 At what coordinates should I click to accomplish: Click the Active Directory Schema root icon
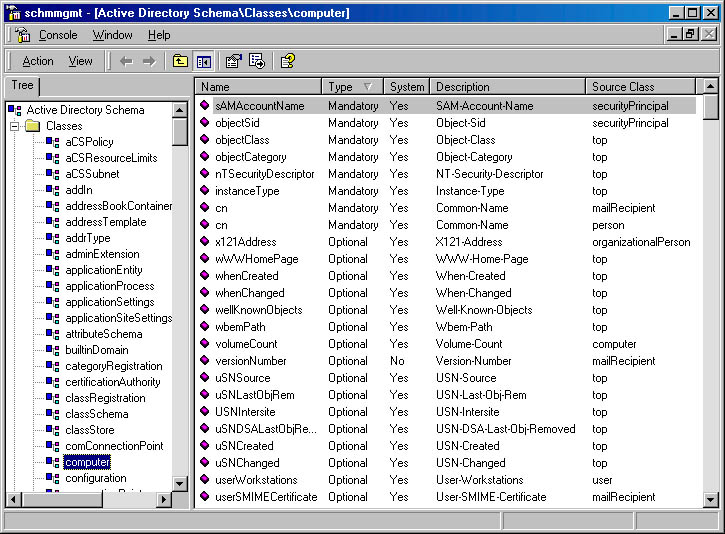(15, 110)
